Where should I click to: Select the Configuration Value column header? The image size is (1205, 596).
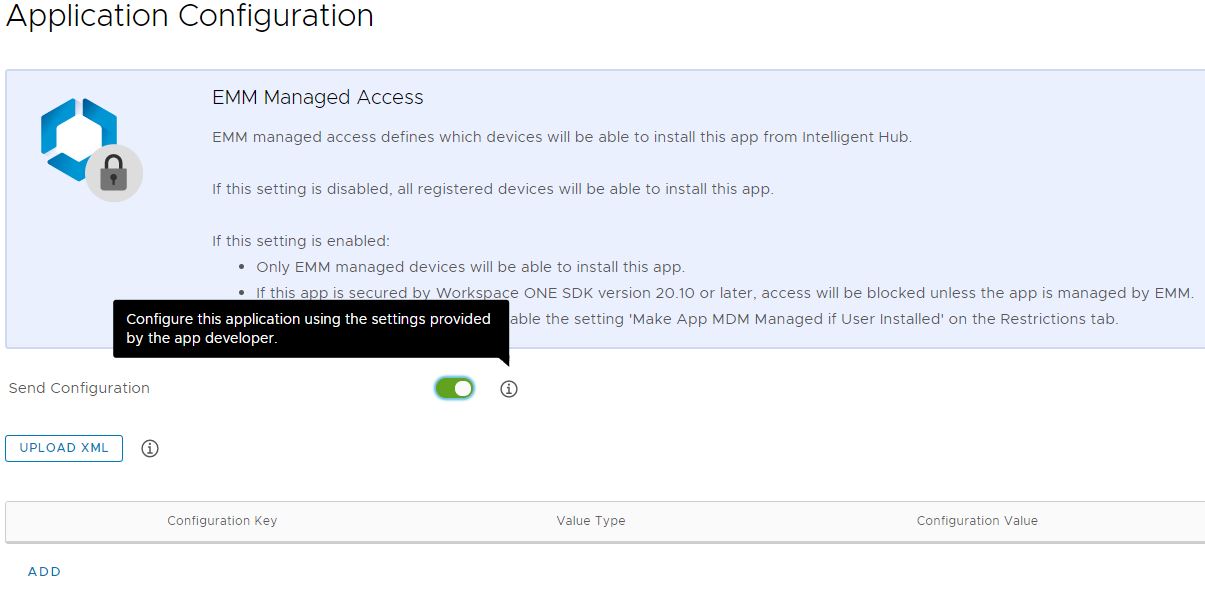tap(977, 521)
